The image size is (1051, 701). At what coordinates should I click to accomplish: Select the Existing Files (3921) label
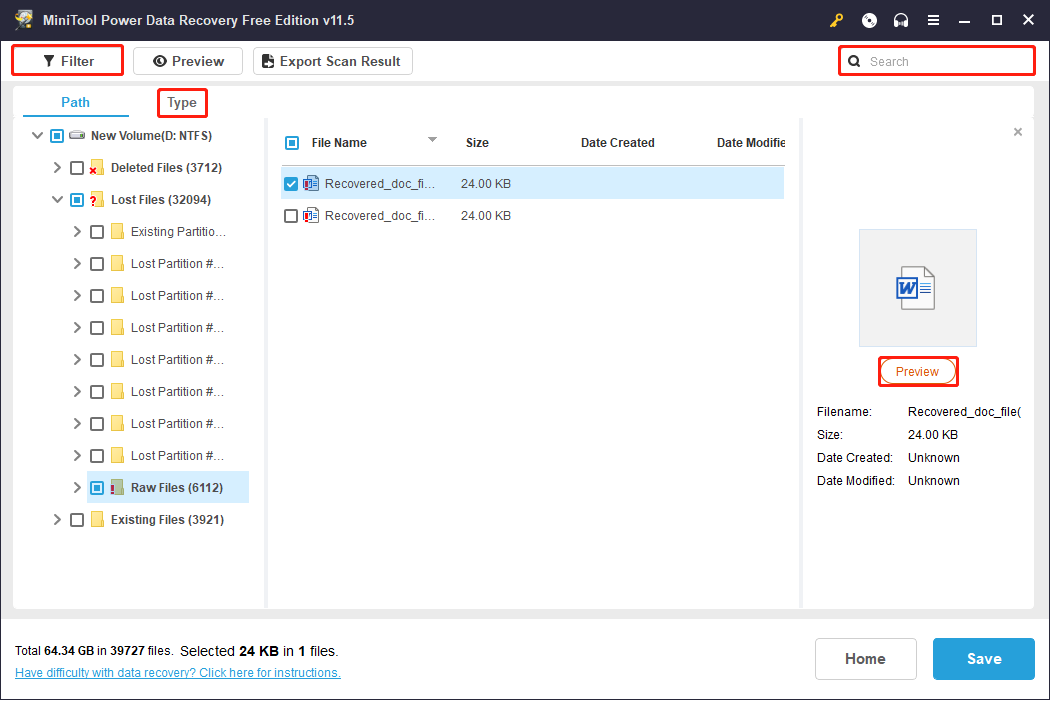[x=168, y=520]
